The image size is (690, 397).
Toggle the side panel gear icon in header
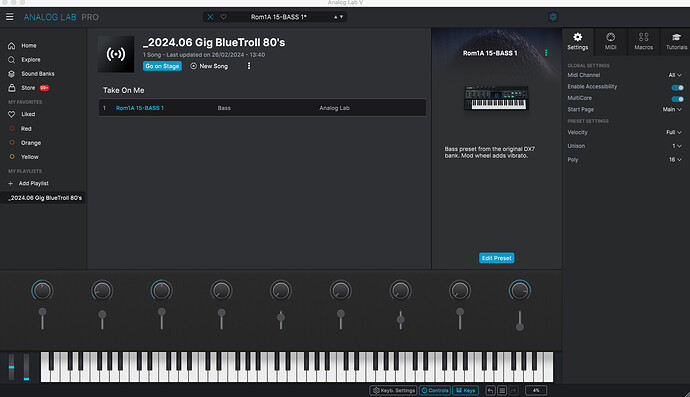coord(553,17)
